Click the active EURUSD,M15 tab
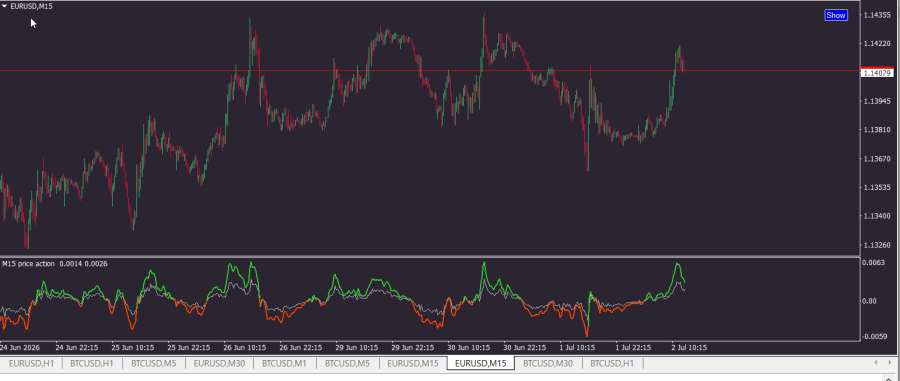Image resolution: width=900 pixels, height=381 pixels. click(x=480, y=363)
